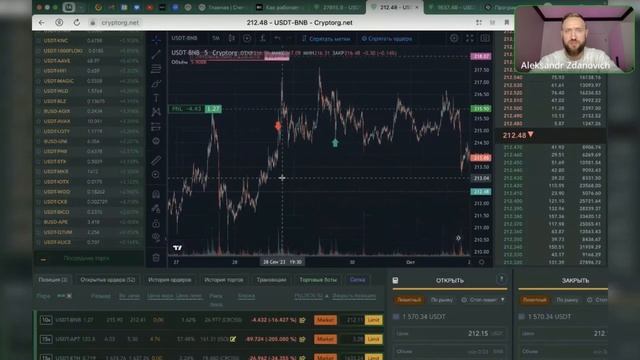640x360 pixels.
Task: Click the Market button in USDT-BNB position row
Action: (325, 320)
